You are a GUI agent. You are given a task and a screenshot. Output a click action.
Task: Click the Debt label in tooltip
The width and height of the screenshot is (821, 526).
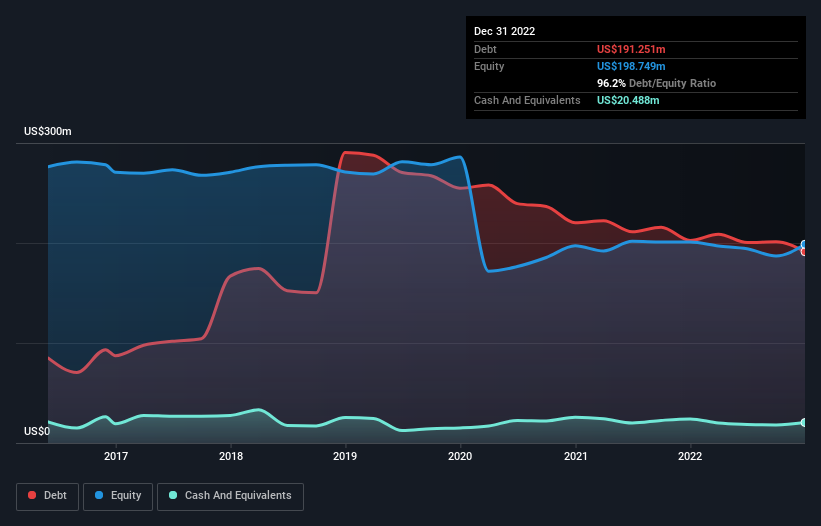485,49
